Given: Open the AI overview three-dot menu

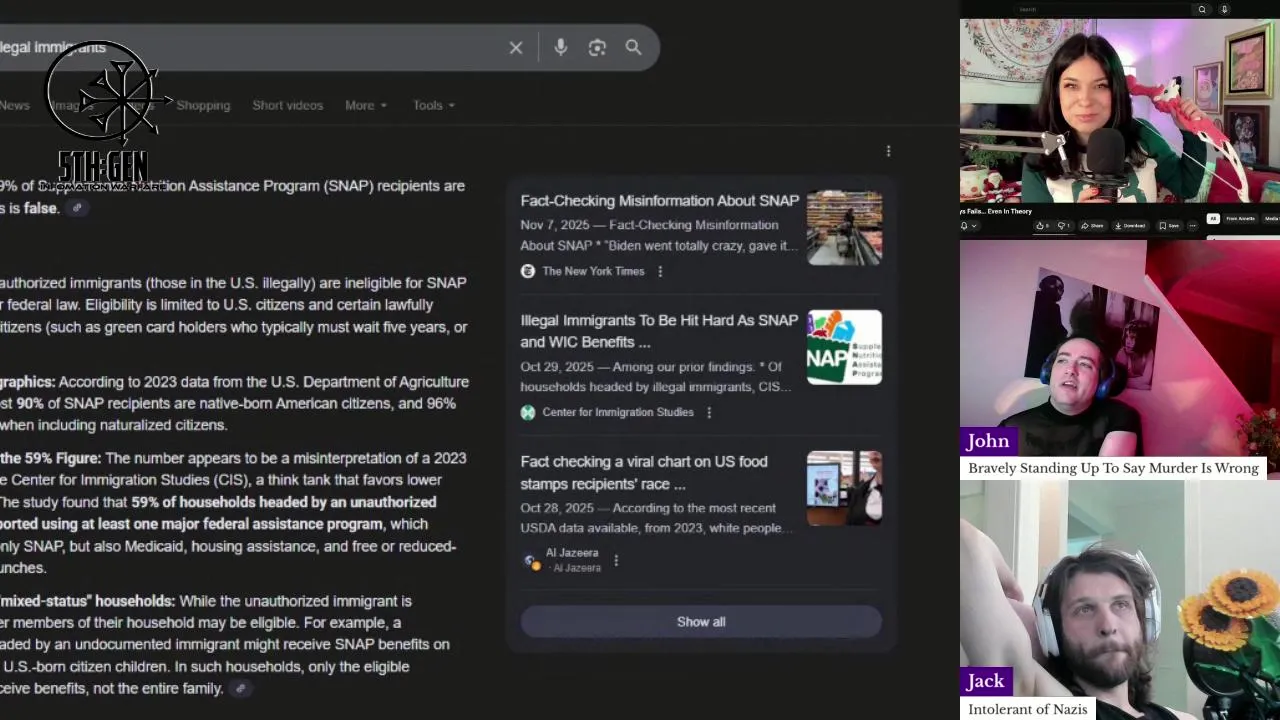Looking at the screenshot, I should pos(888,151).
